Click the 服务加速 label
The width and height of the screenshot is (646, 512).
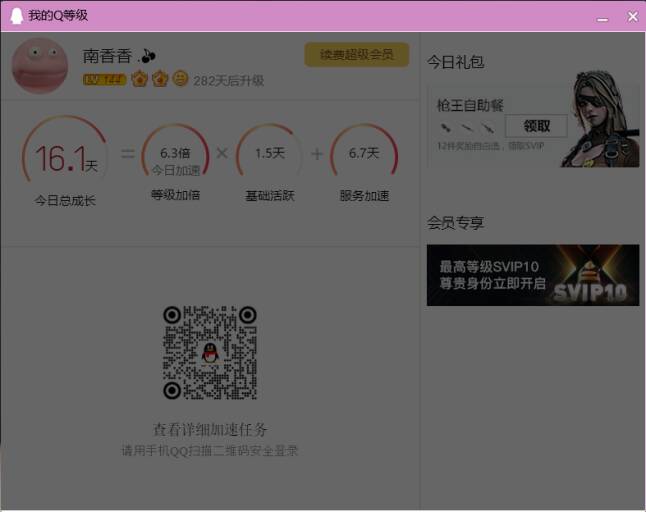click(364, 195)
